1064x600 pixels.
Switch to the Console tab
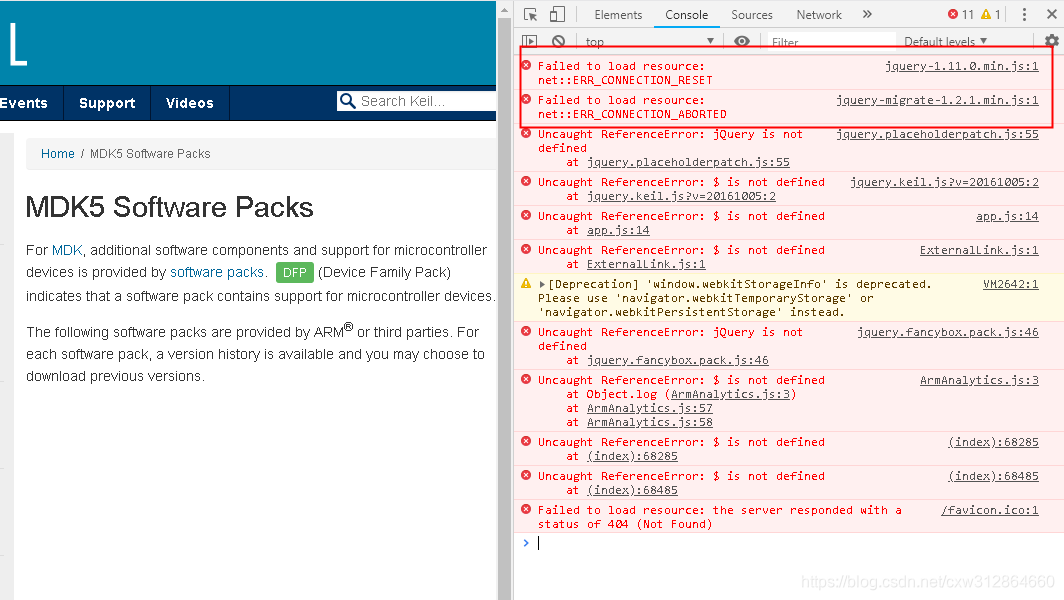click(686, 14)
